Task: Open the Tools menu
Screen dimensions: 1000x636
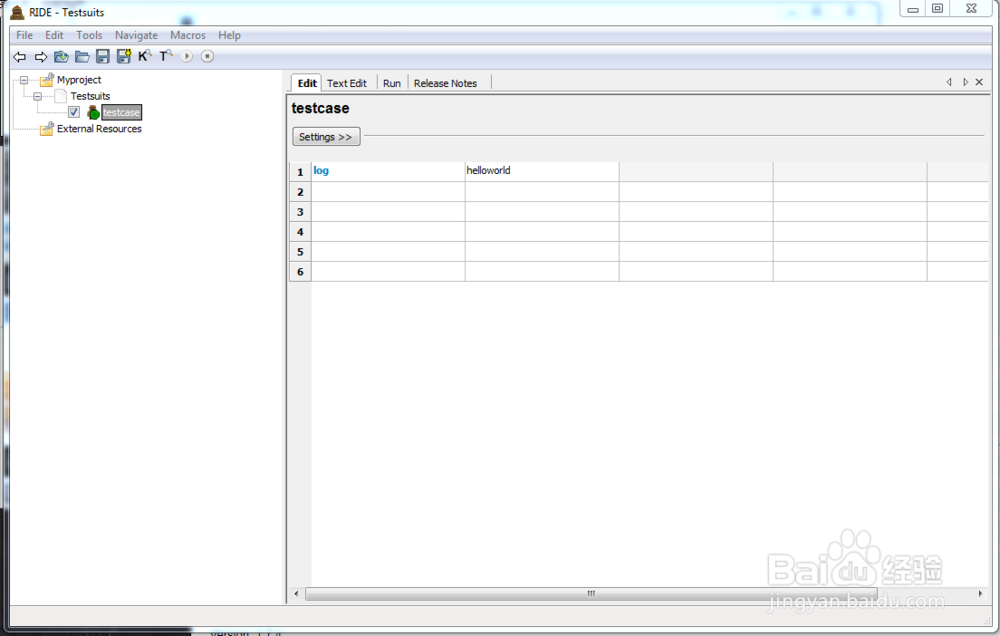Action: pyautogui.click(x=89, y=35)
